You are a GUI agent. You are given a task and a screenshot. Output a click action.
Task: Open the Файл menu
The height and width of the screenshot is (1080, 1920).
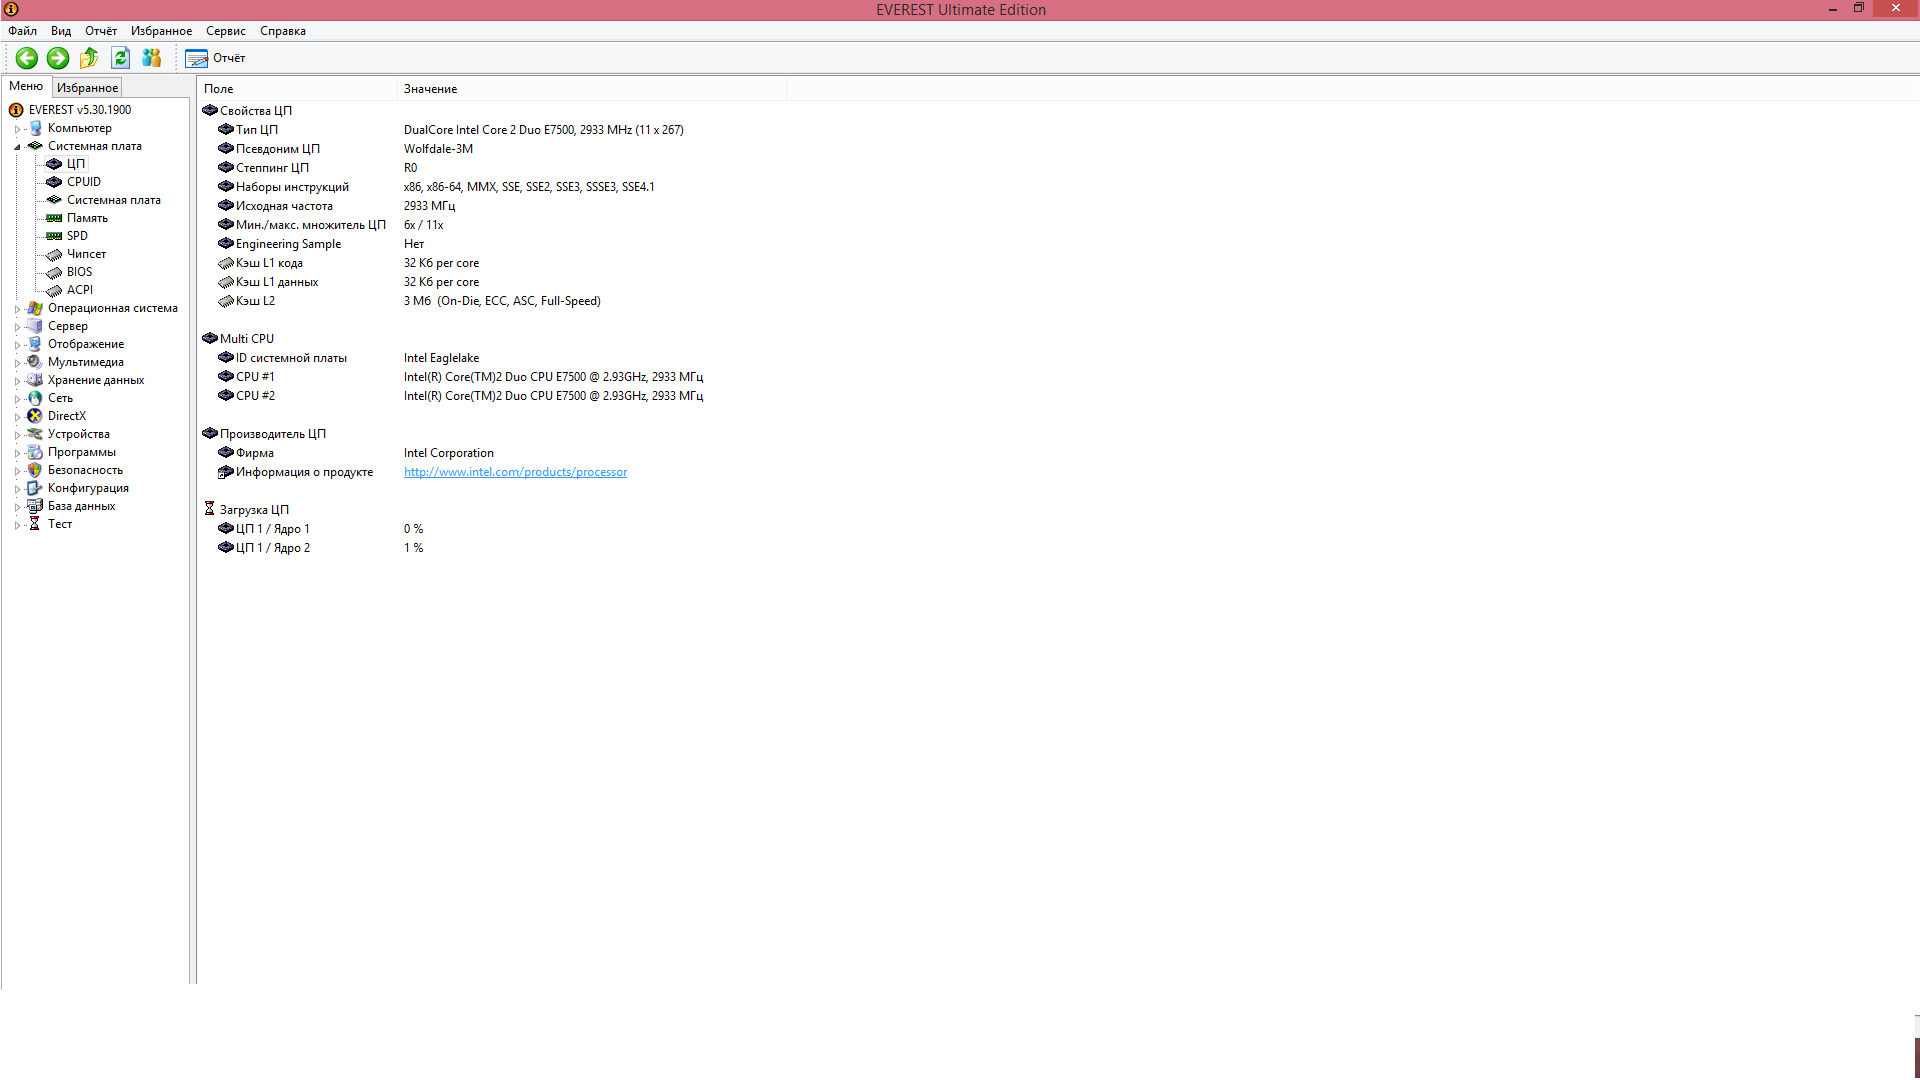tap(22, 31)
